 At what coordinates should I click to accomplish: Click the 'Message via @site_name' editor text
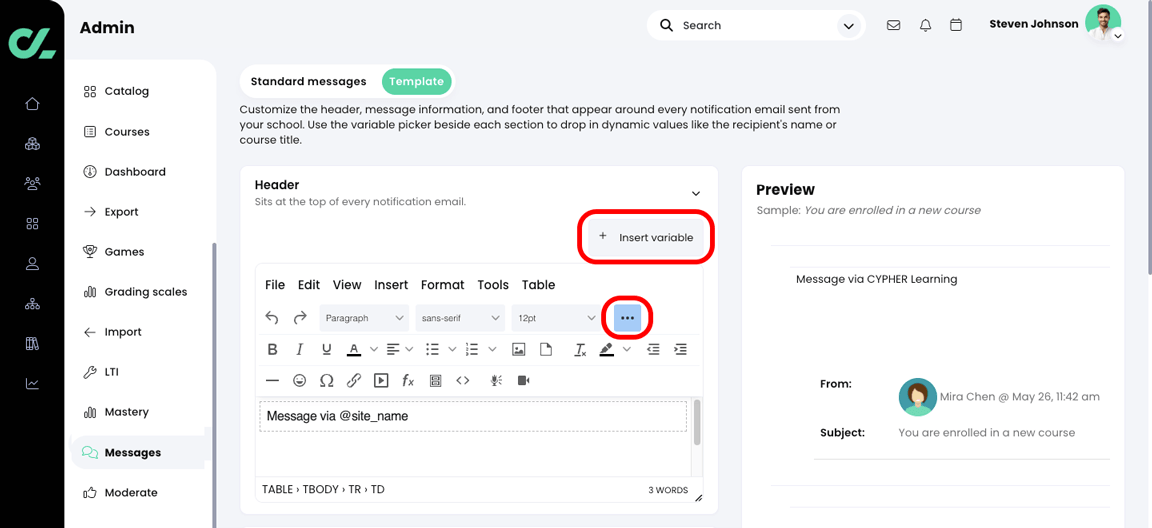click(337, 416)
